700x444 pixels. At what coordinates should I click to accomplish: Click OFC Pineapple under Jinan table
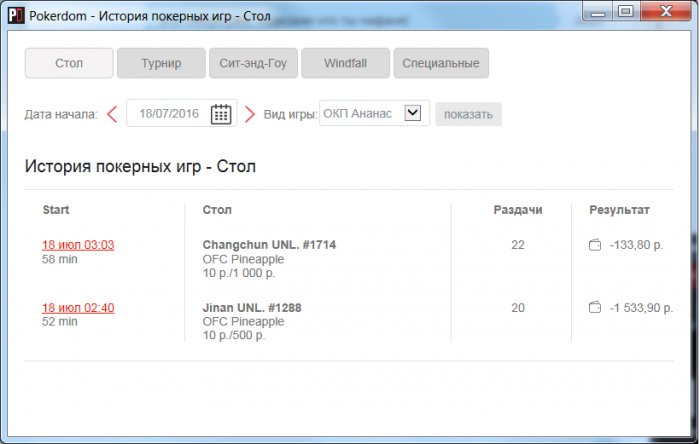point(243,321)
